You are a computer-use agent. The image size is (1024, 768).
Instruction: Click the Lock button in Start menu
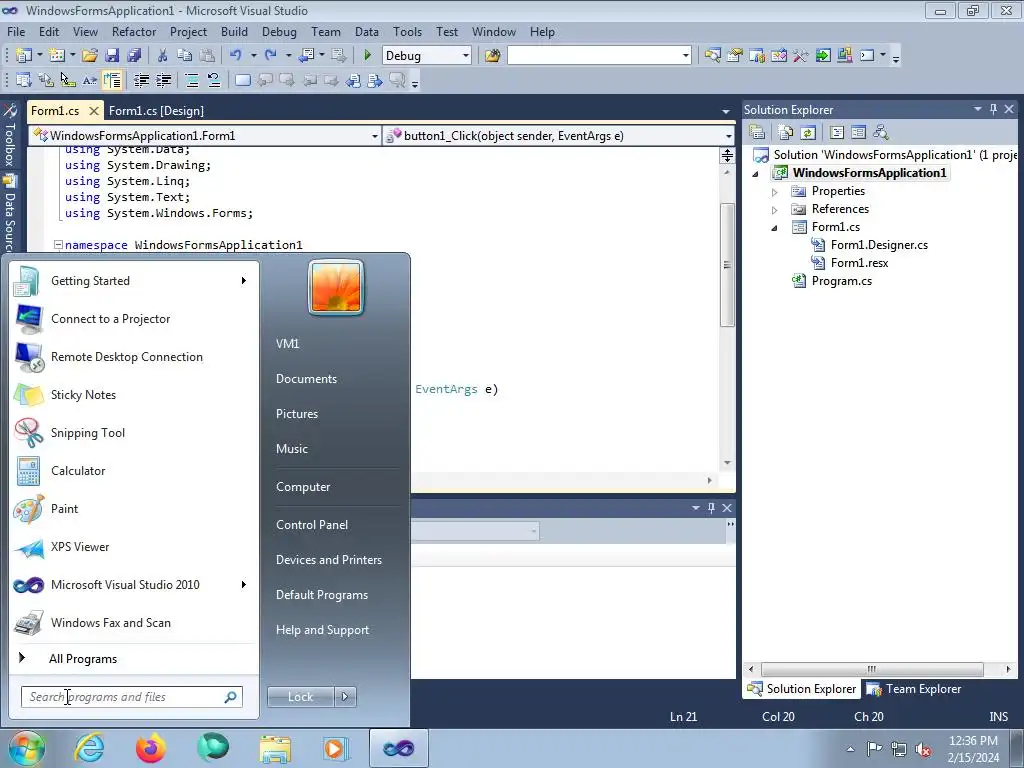point(300,697)
